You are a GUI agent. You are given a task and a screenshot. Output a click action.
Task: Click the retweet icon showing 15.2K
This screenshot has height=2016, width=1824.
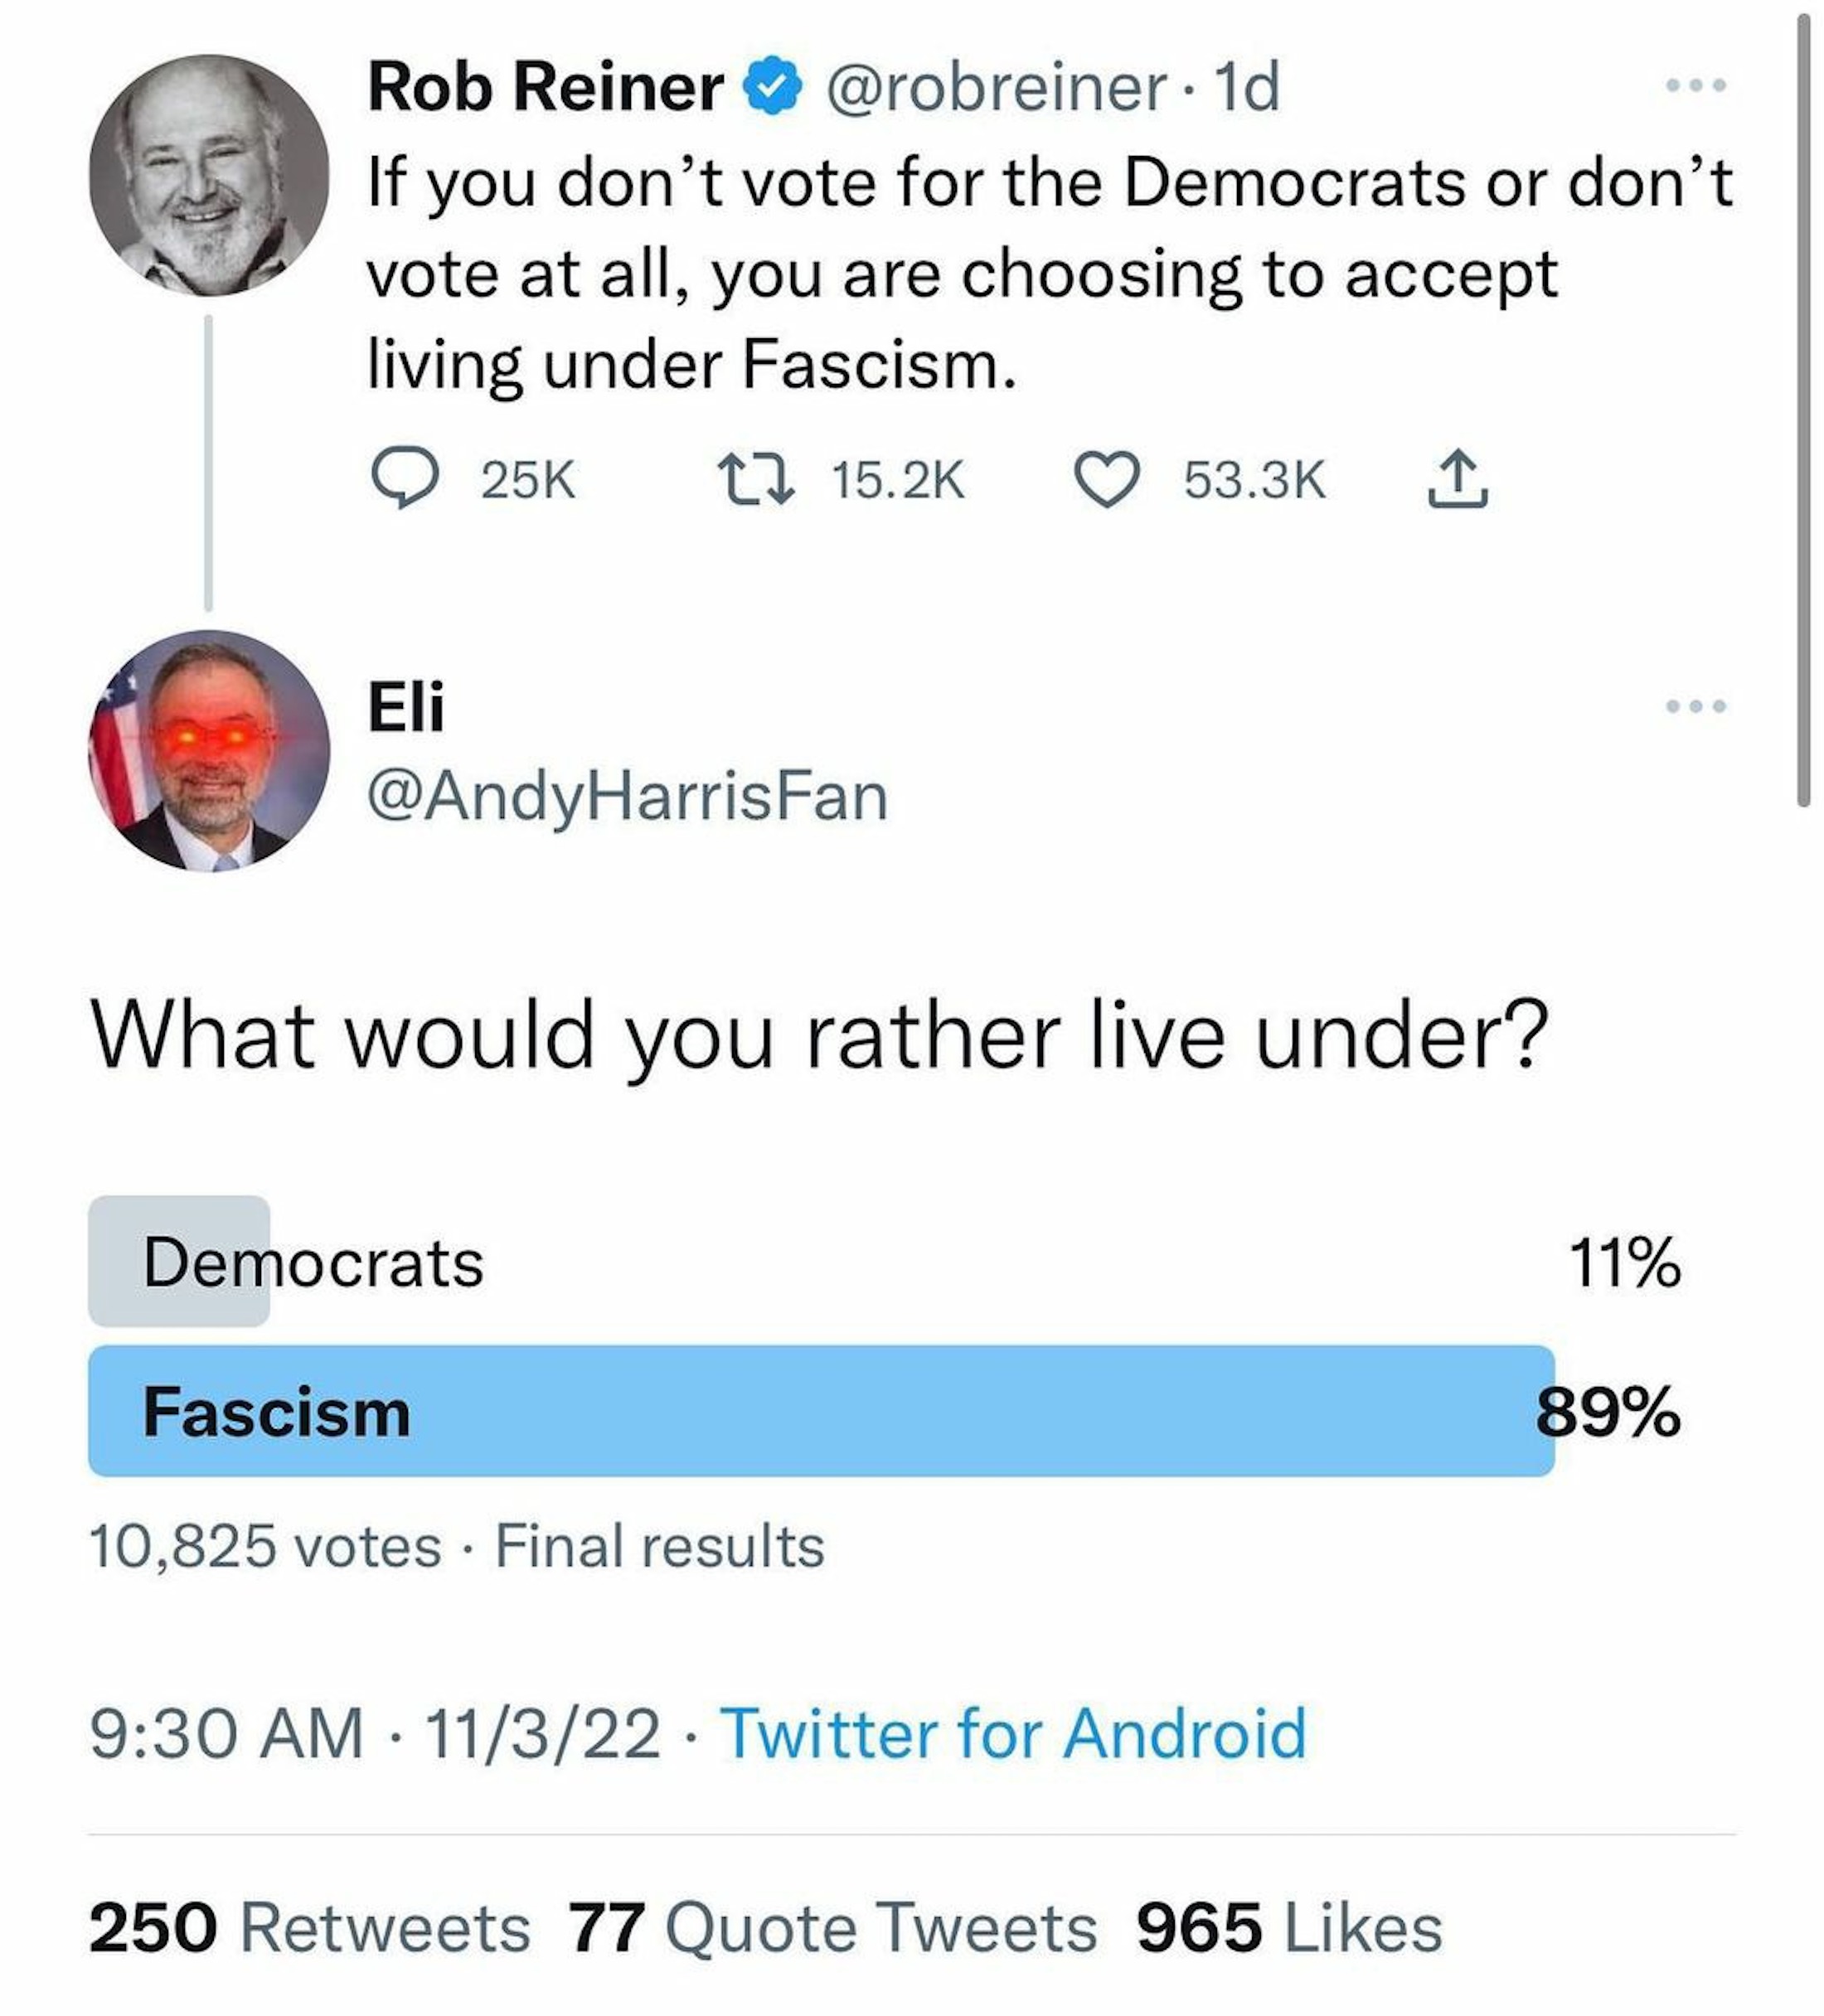[x=756, y=479]
